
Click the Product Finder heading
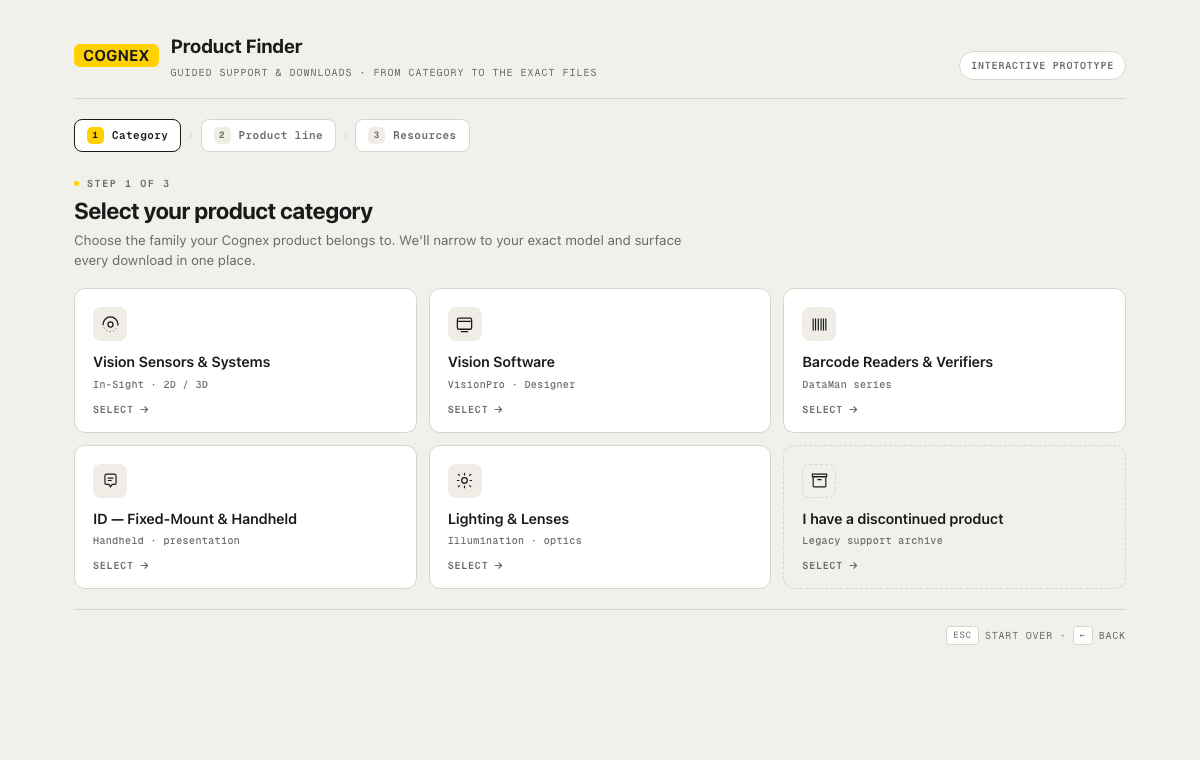pos(236,47)
